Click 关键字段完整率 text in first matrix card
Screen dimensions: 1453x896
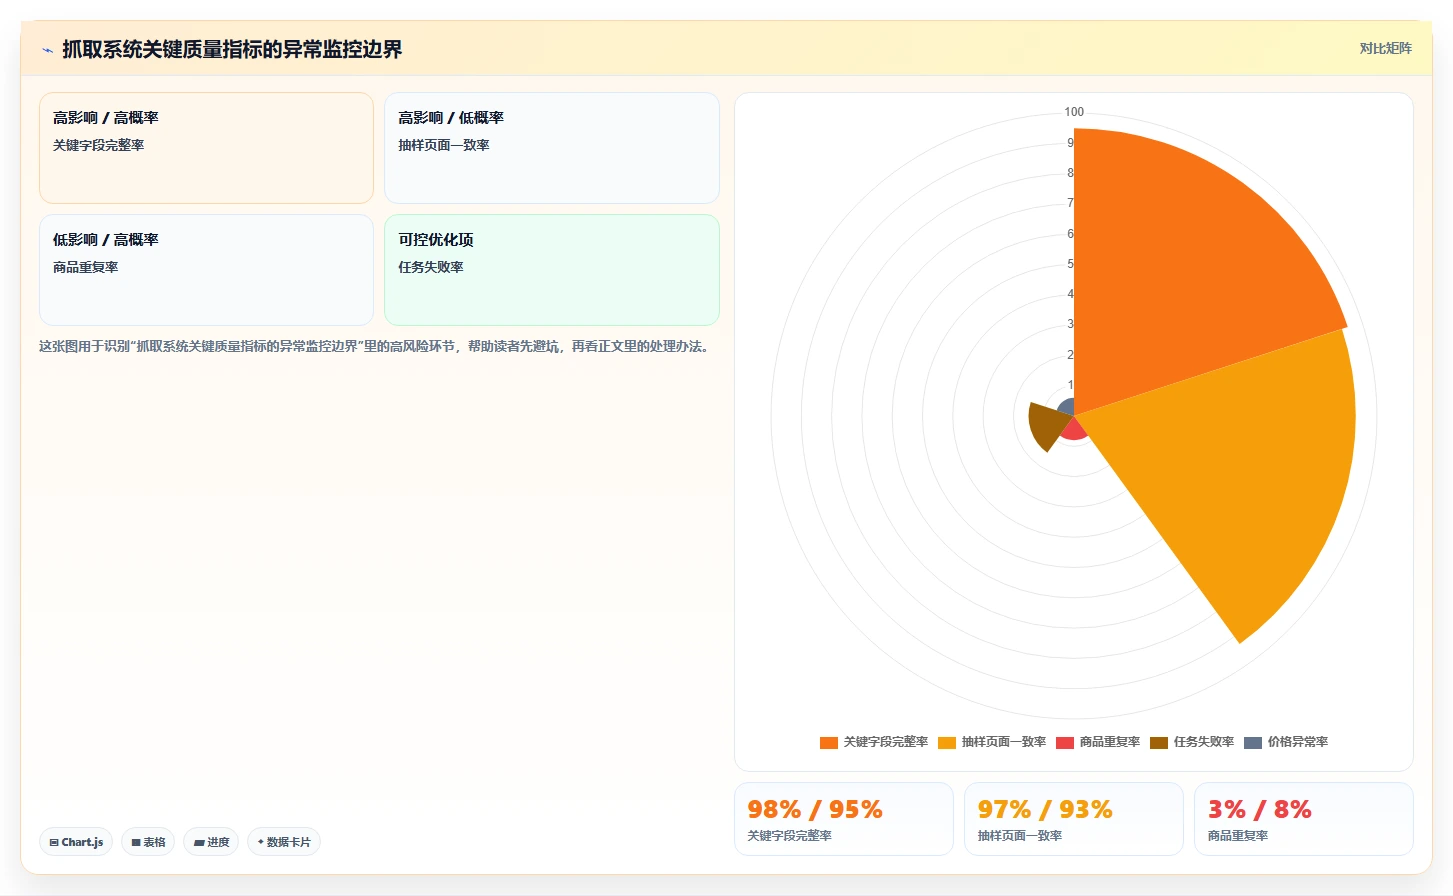pos(98,145)
